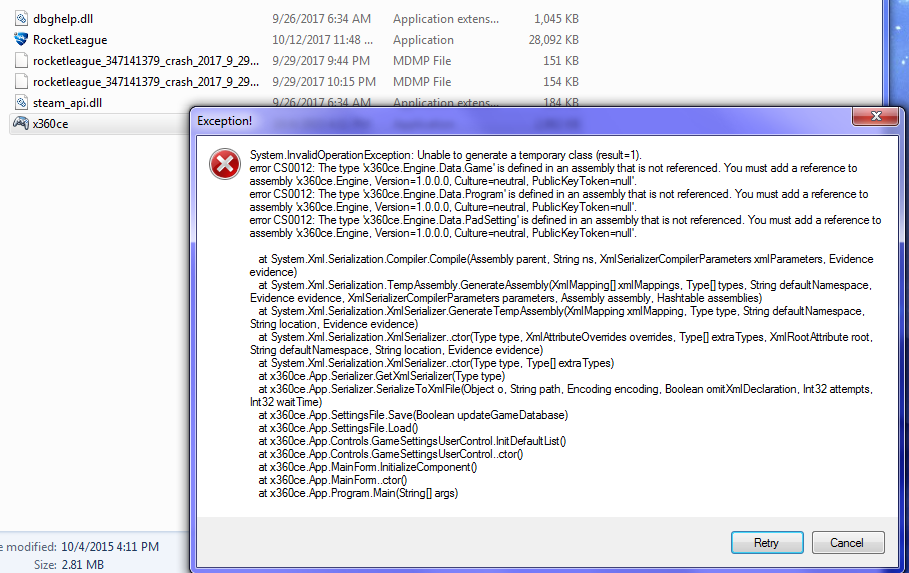Click the x360ce.App.SettingsFile.Load() stack trace line

tap(339, 429)
